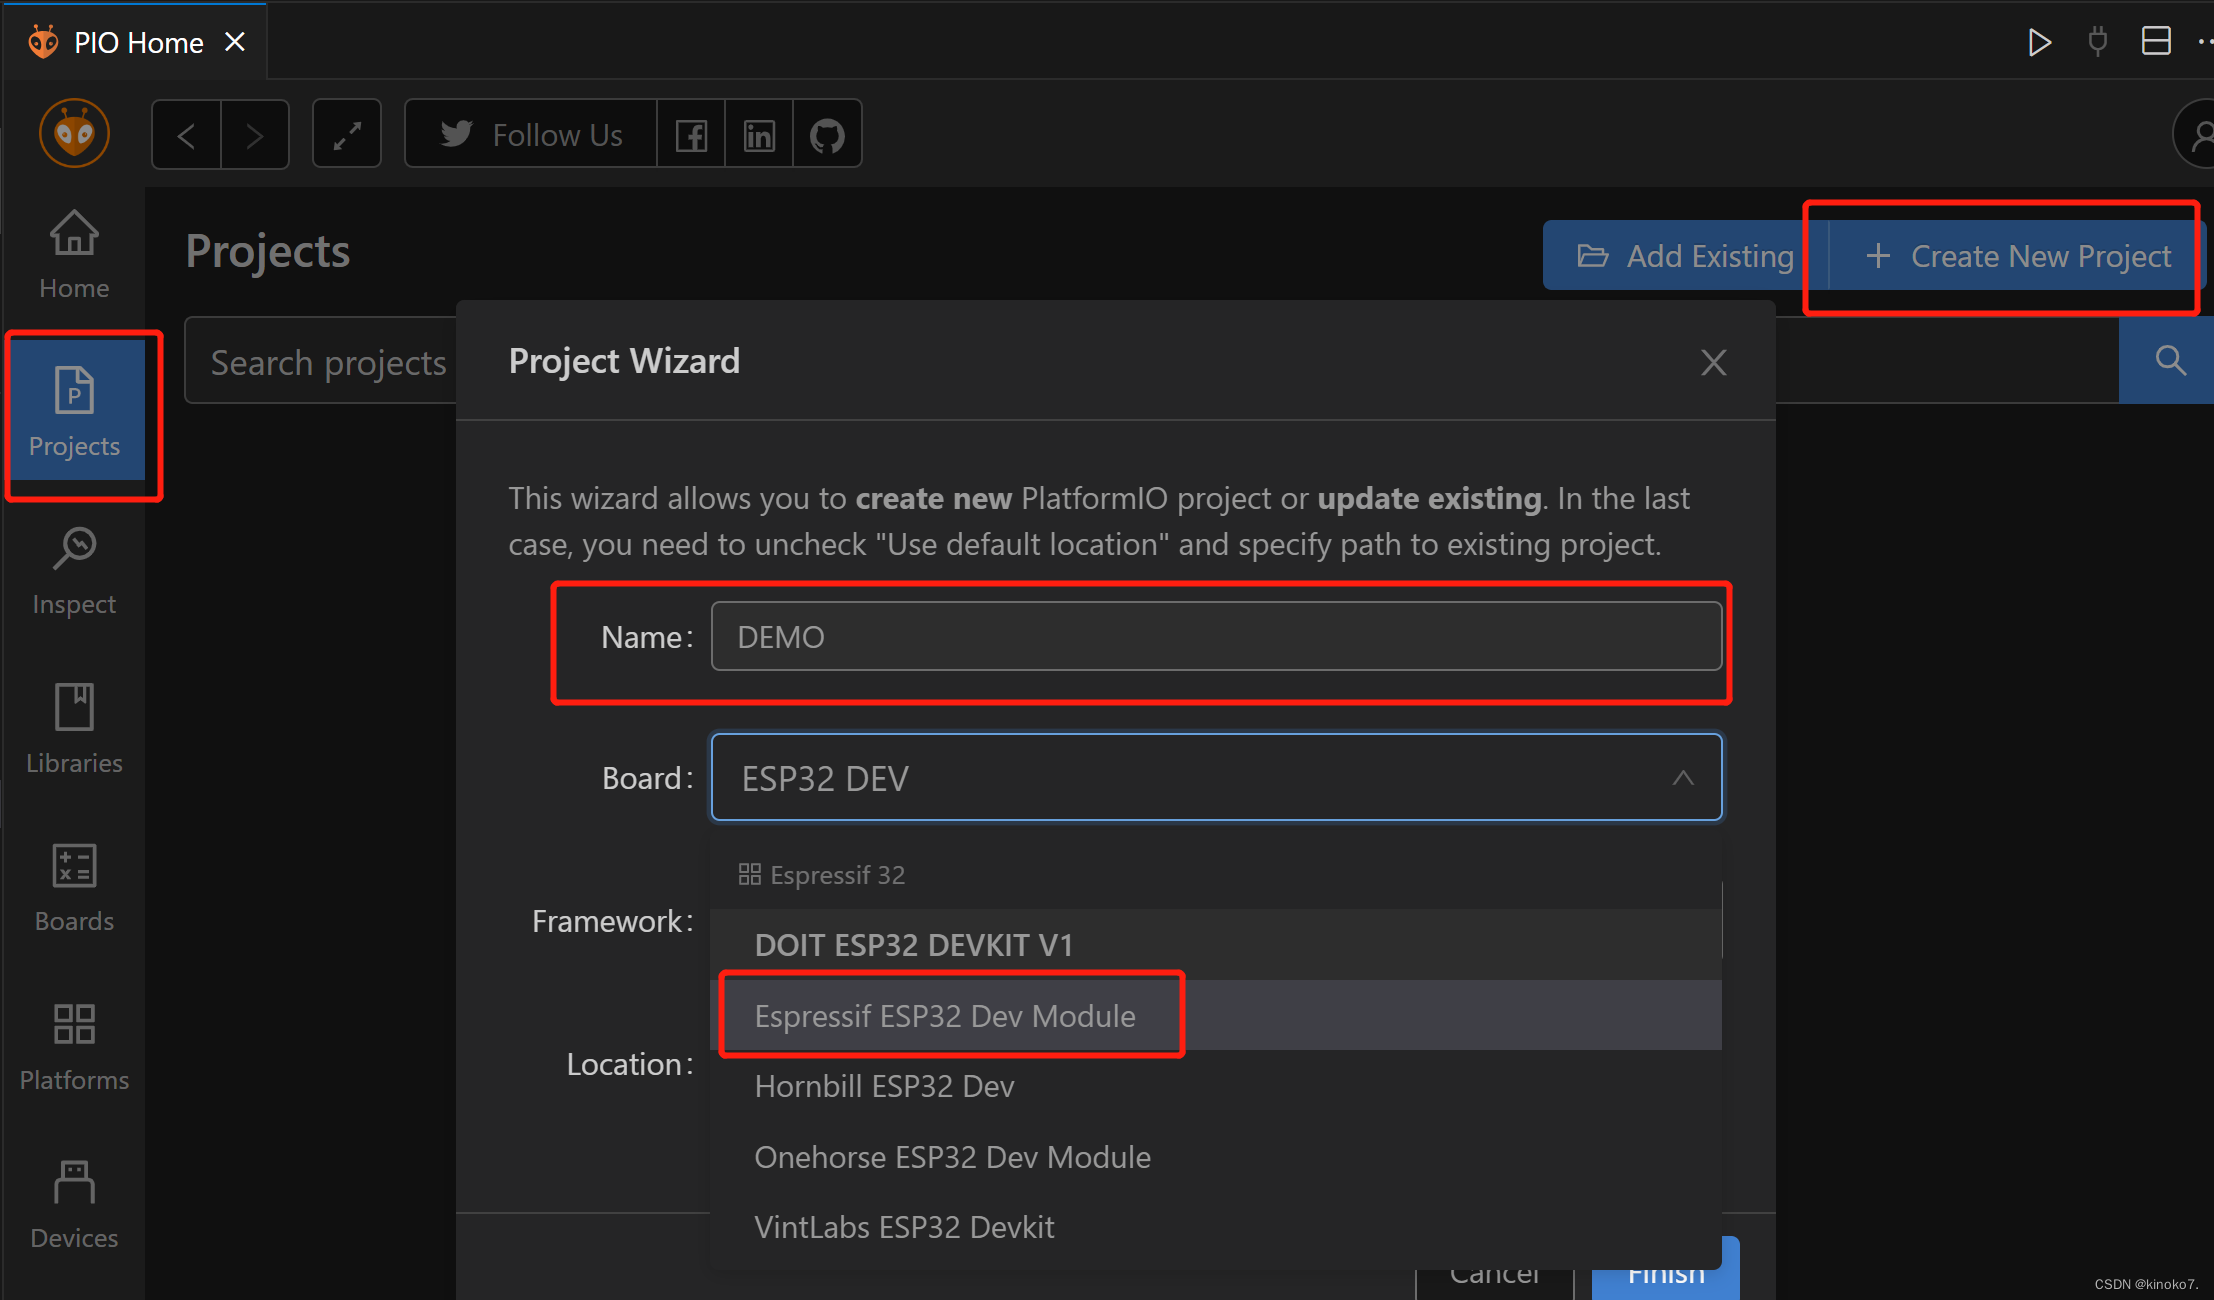Open the Boards sidebar section
The height and width of the screenshot is (1300, 2214).
pos(74,888)
